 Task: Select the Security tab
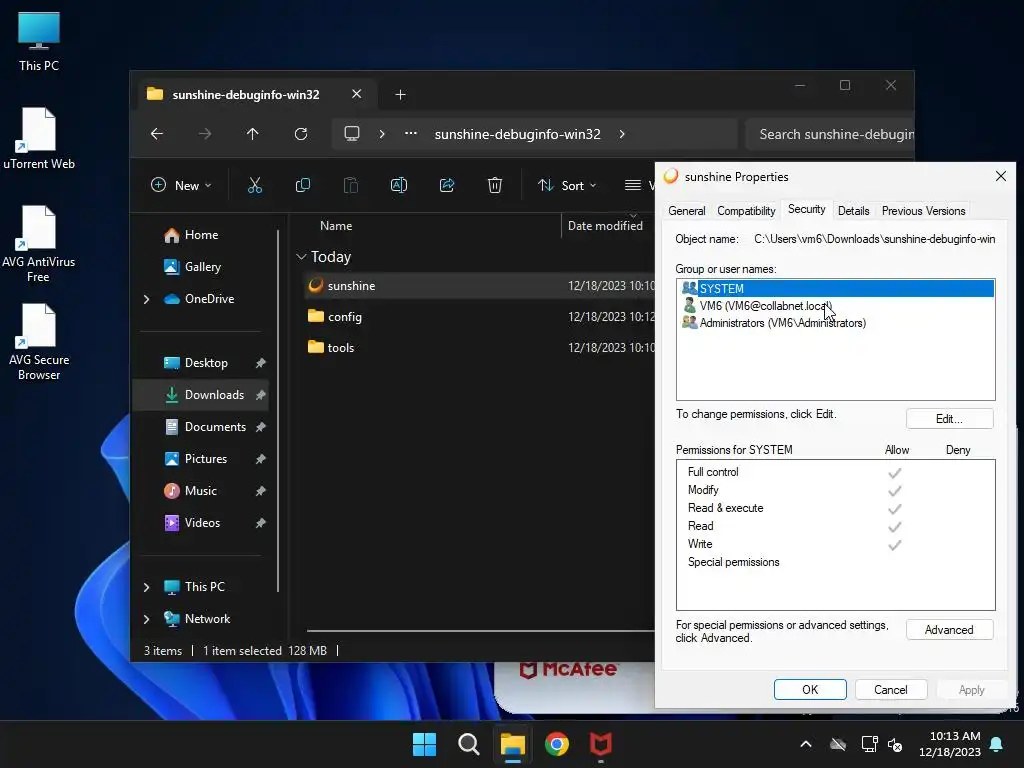click(807, 209)
